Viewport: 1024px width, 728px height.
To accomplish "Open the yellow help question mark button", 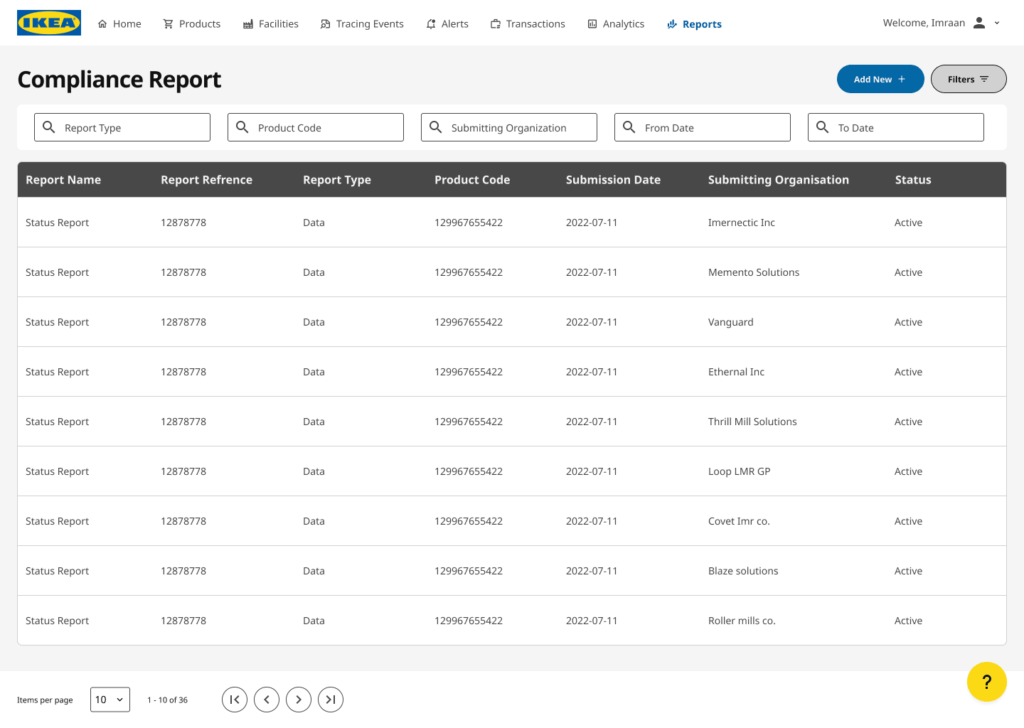I will coord(986,682).
